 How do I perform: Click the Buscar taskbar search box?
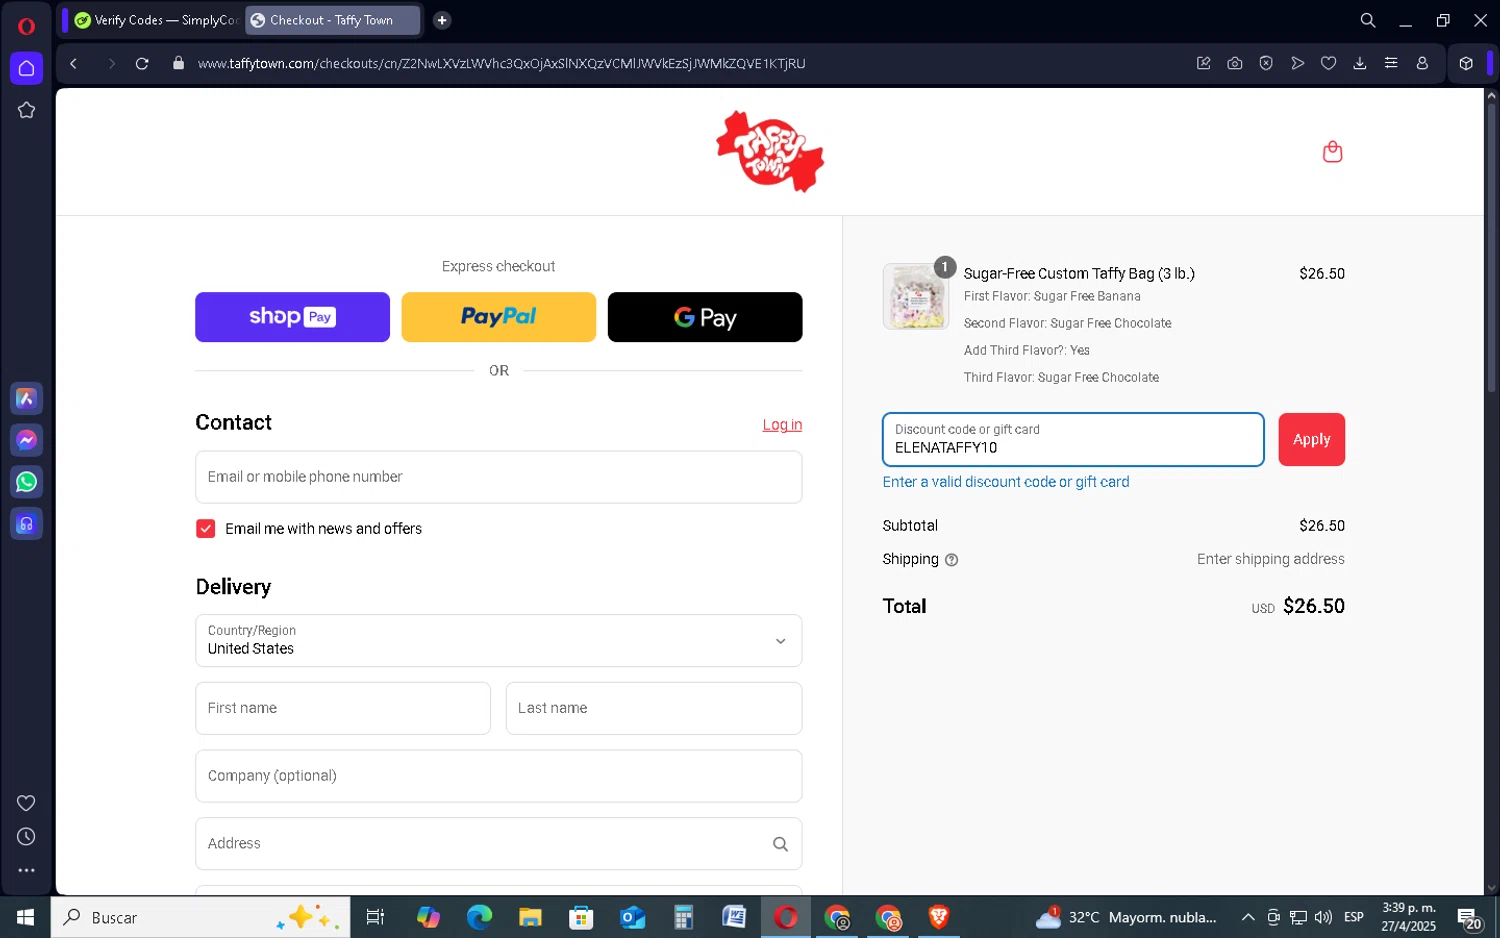(200, 917)
